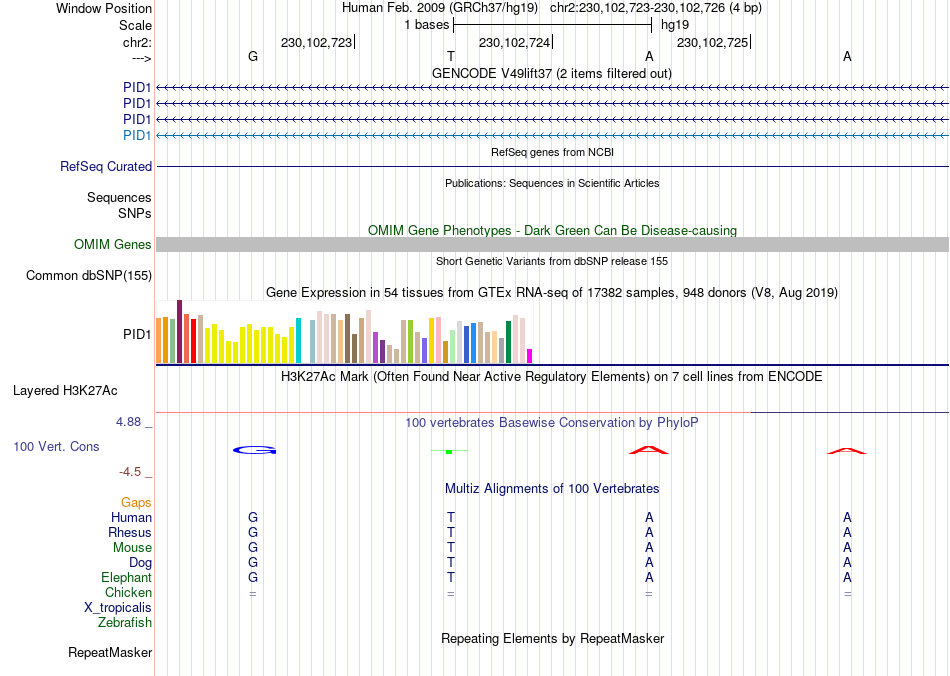Click the GENCODE V49lift37 track title
The image size is (950, 676).
tap(552, 73)
